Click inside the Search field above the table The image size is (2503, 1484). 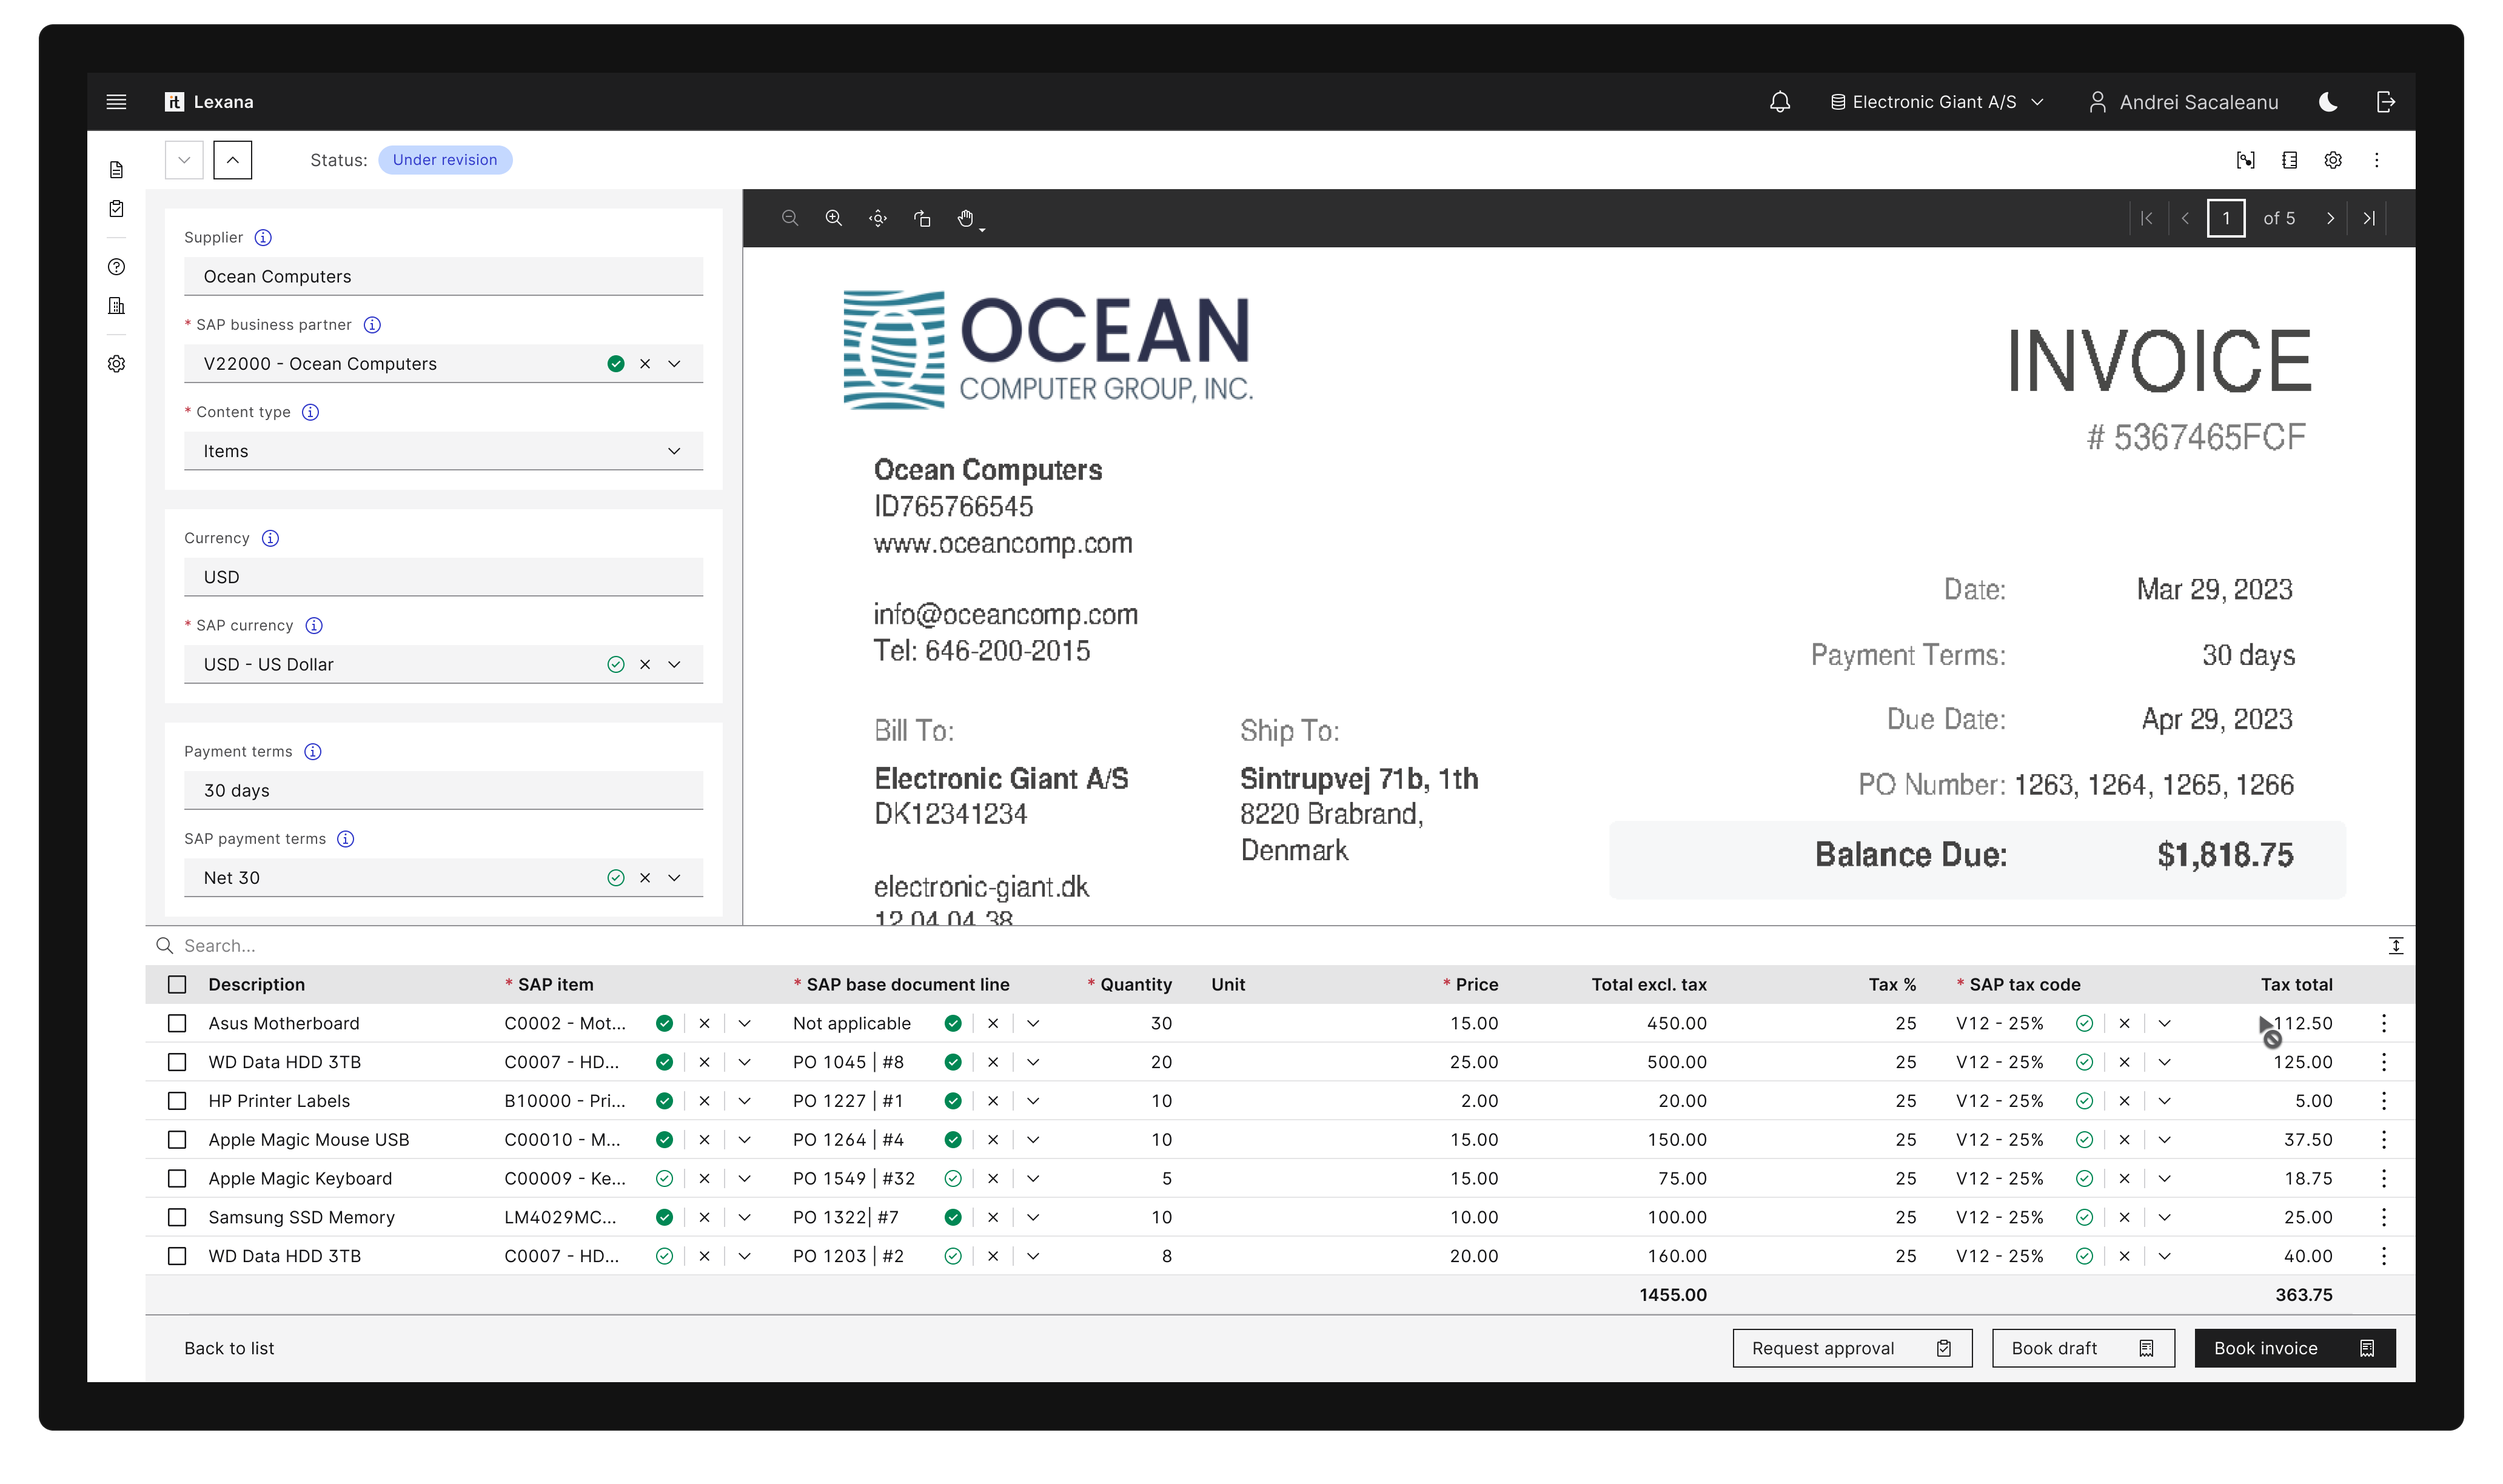coord(400,945)
